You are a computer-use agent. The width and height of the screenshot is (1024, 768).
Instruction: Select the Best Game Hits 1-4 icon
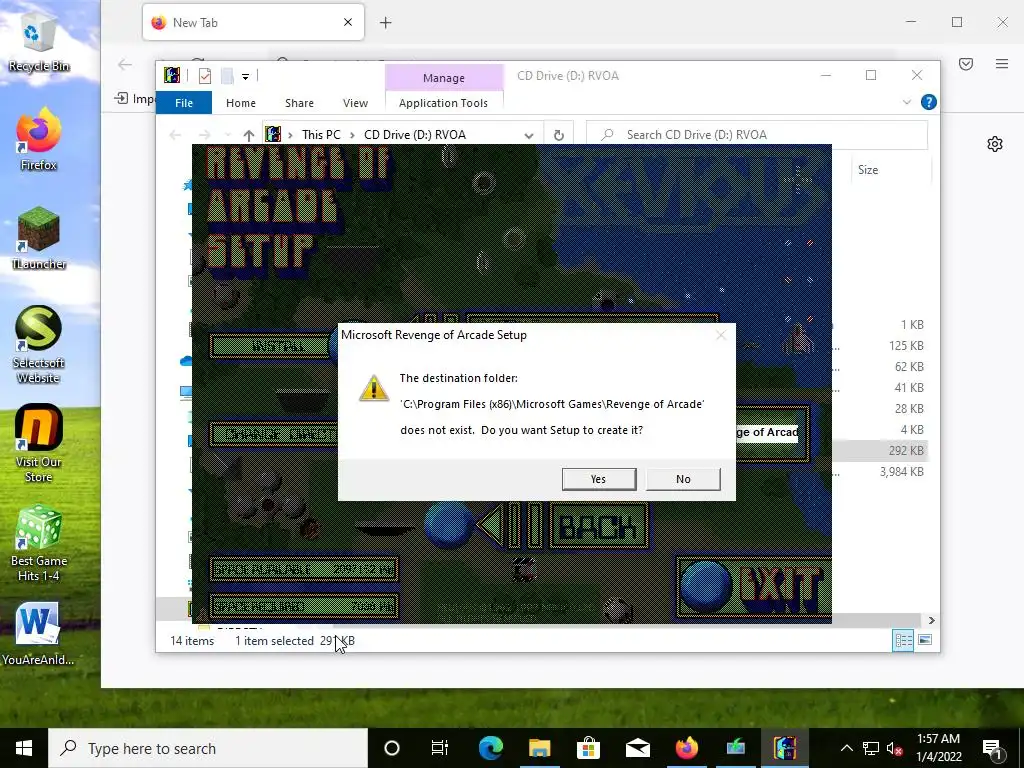pos(39,543)
